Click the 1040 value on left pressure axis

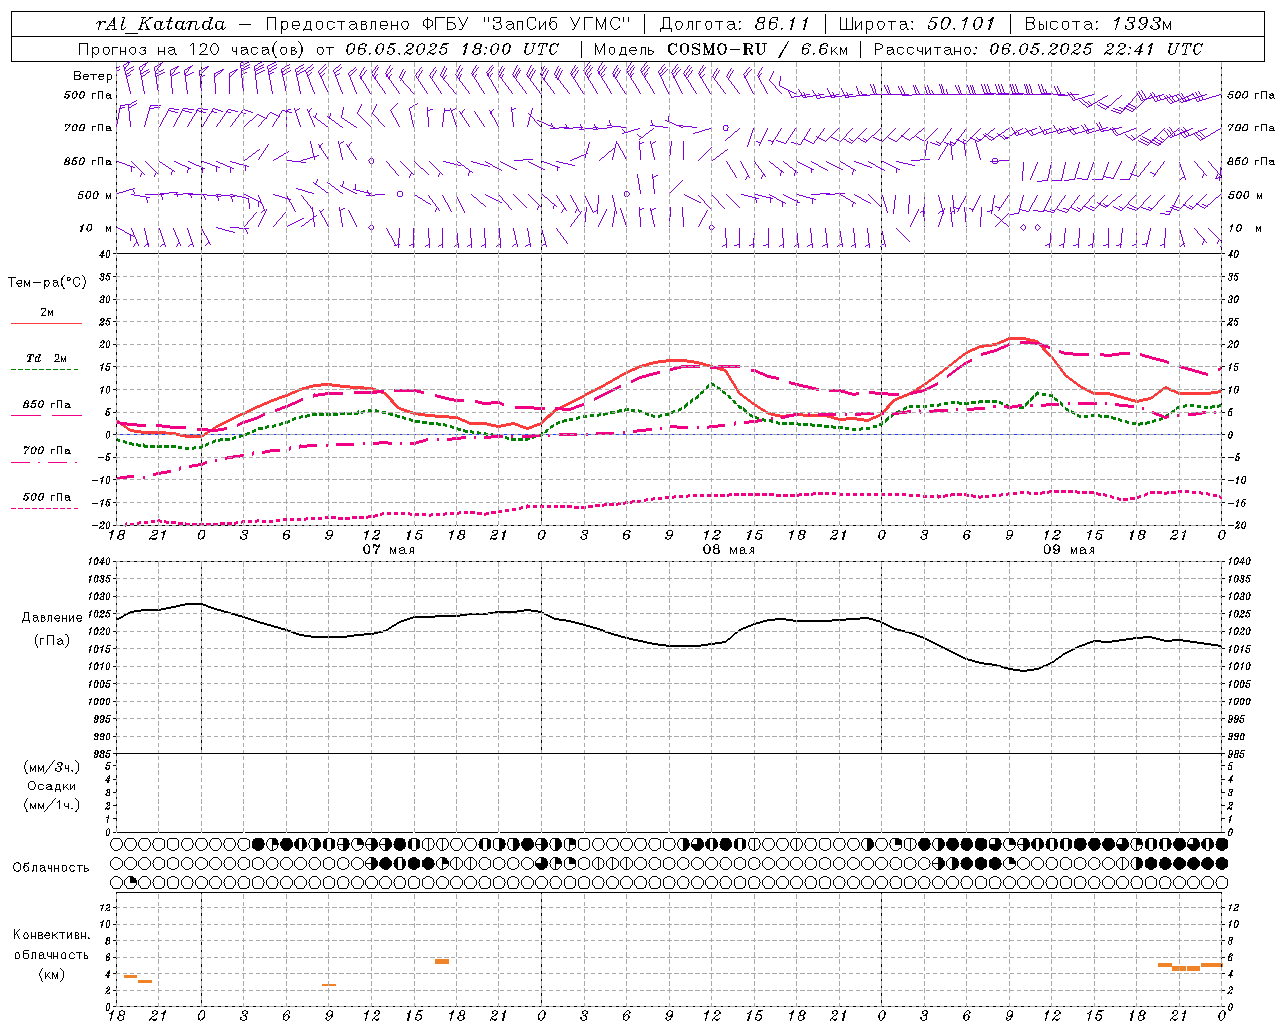pyautogui.click(x=98, y=562)
